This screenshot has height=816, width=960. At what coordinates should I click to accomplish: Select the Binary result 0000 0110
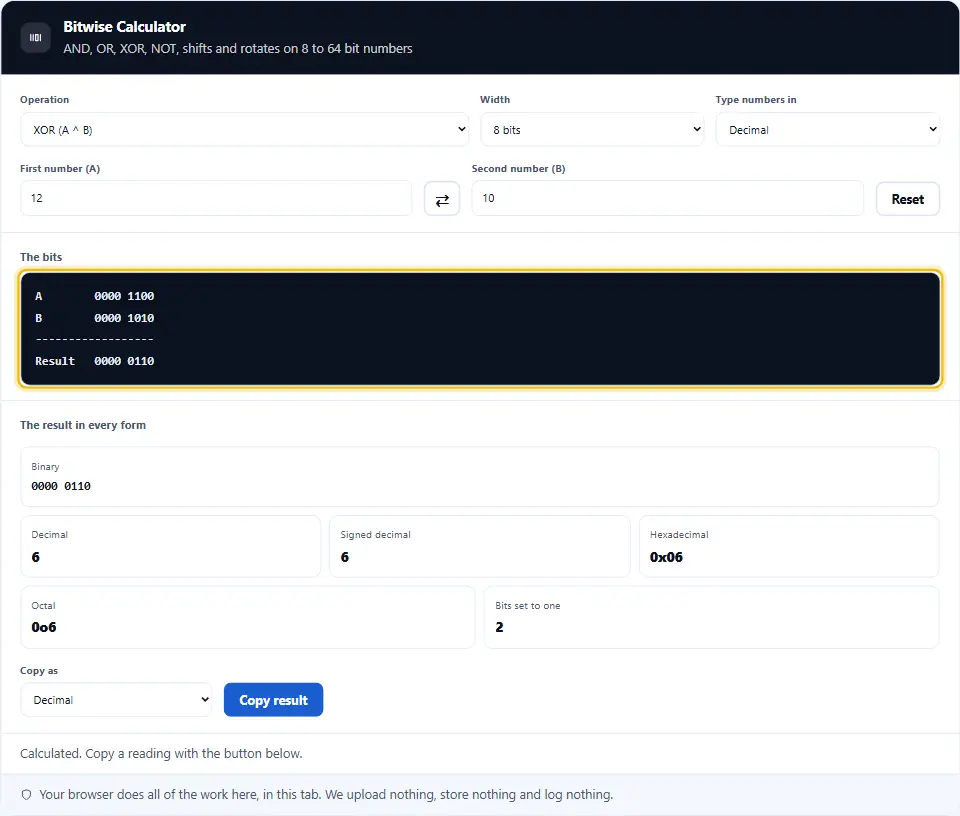tap(61, 486)
